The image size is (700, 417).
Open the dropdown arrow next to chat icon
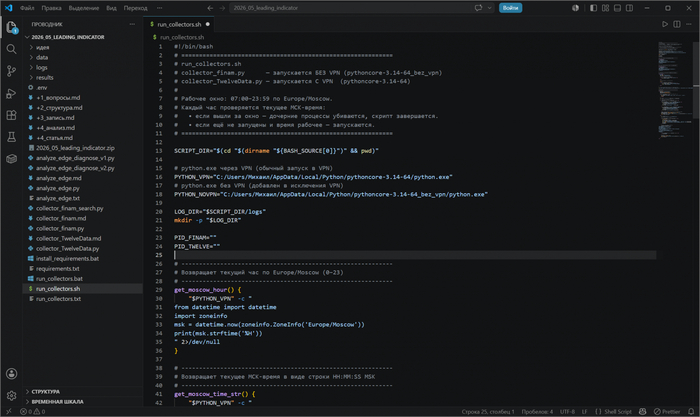pyautogui.click(x=490, y=8)
